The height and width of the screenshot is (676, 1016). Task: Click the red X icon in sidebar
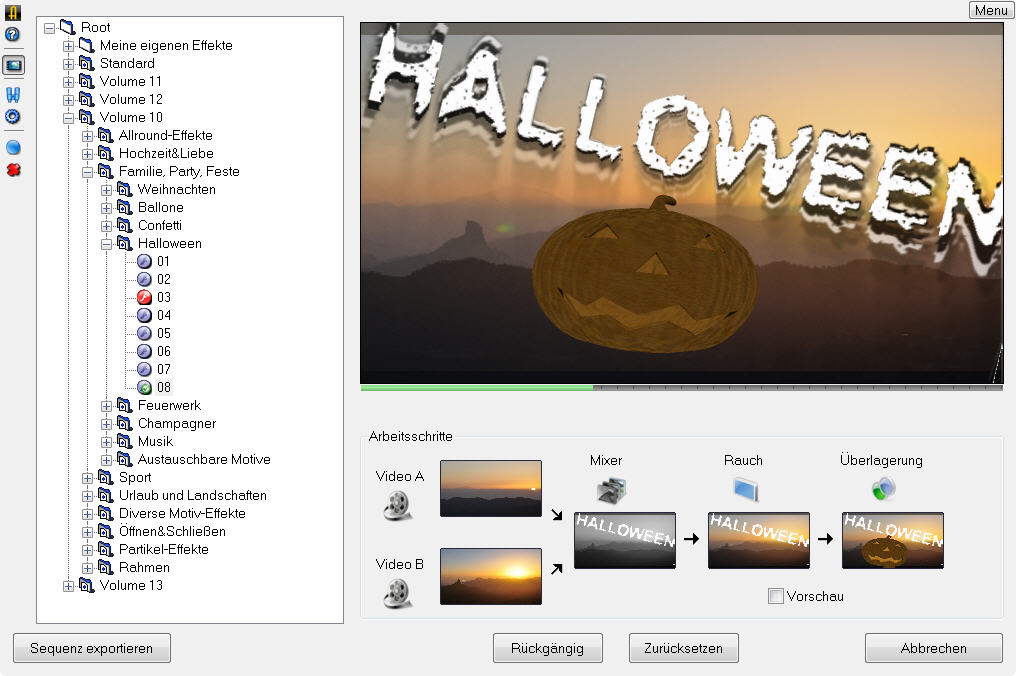point(13,170)
